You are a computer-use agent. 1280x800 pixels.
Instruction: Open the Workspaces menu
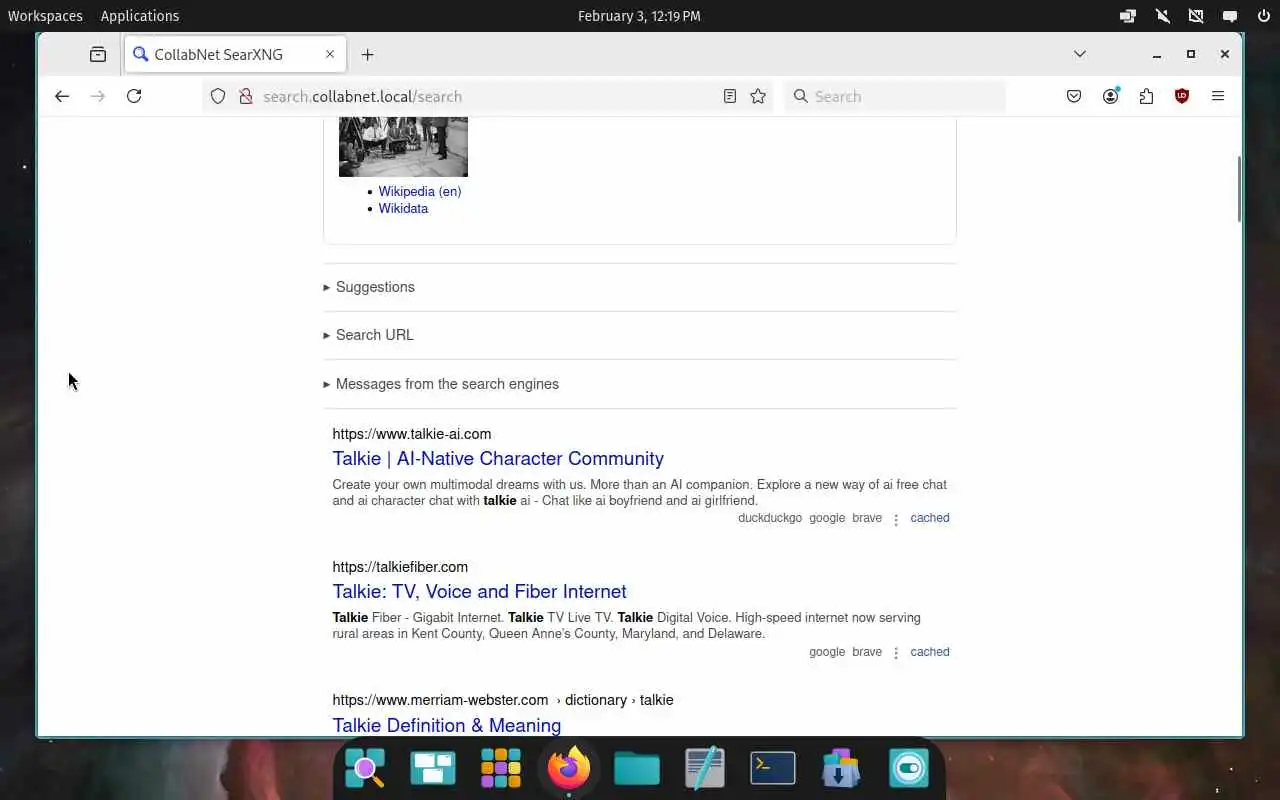(x=45, y=16)
